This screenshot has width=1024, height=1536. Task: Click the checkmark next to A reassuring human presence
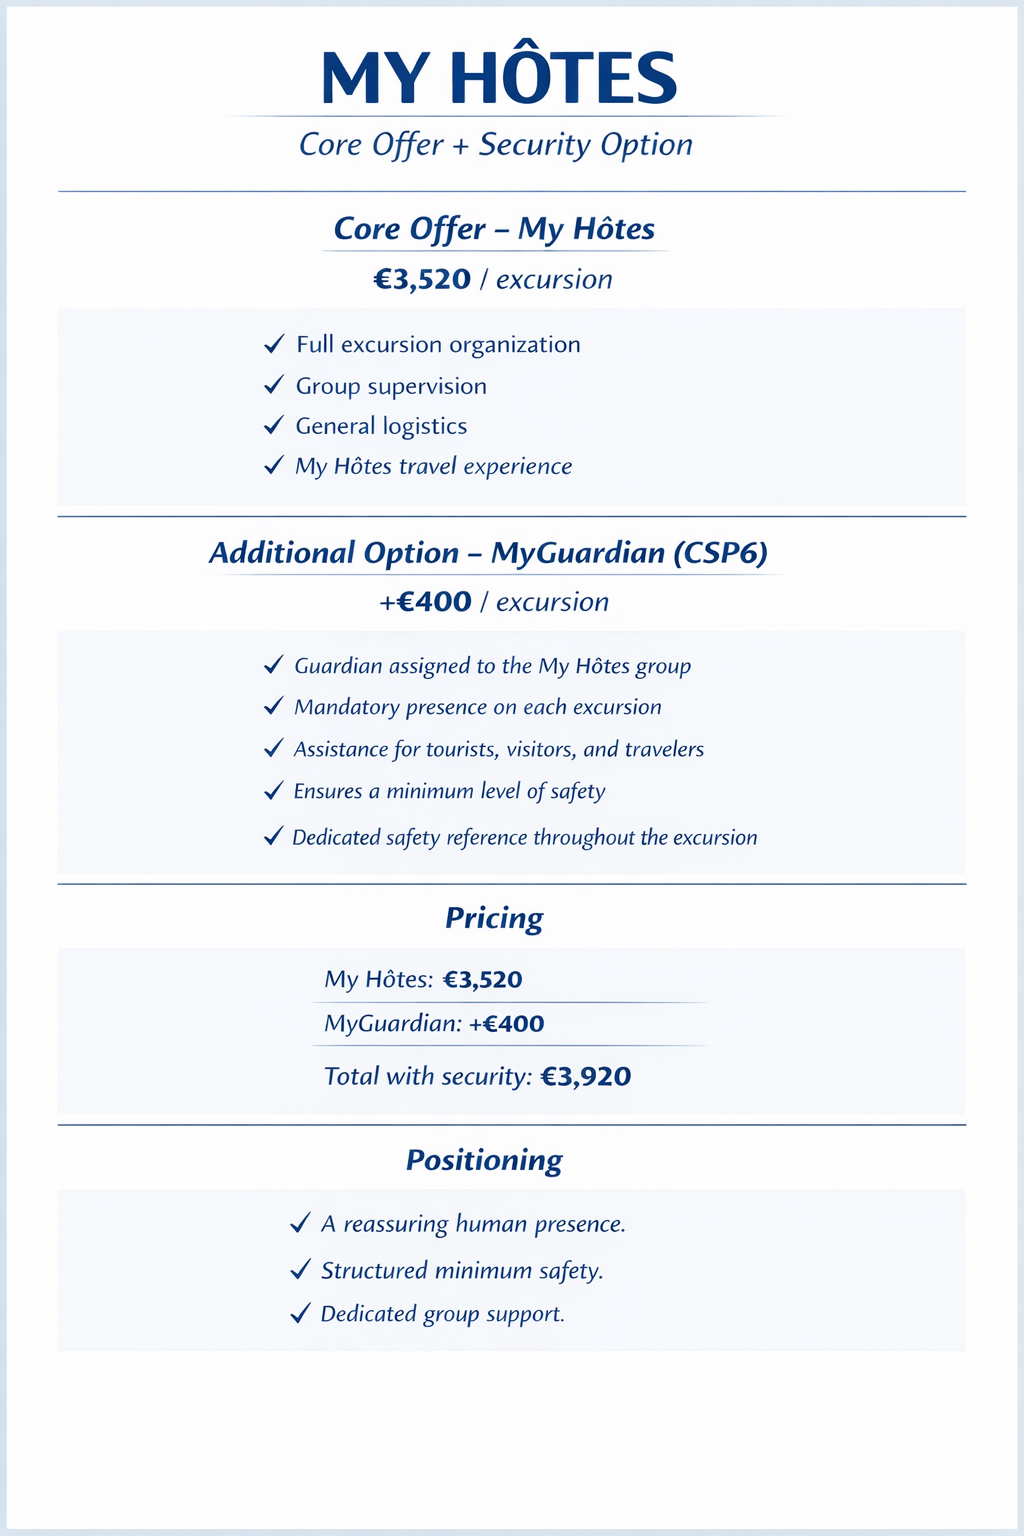pyautogui.click(x=299, y=1224)
